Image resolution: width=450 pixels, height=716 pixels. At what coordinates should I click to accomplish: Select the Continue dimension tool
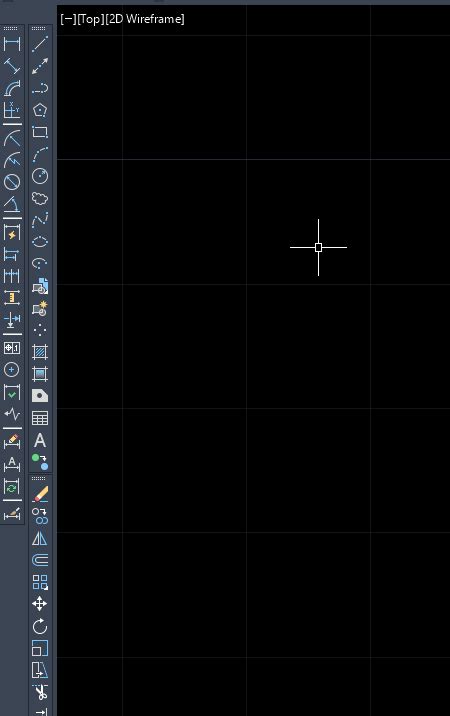coord(12,276)
